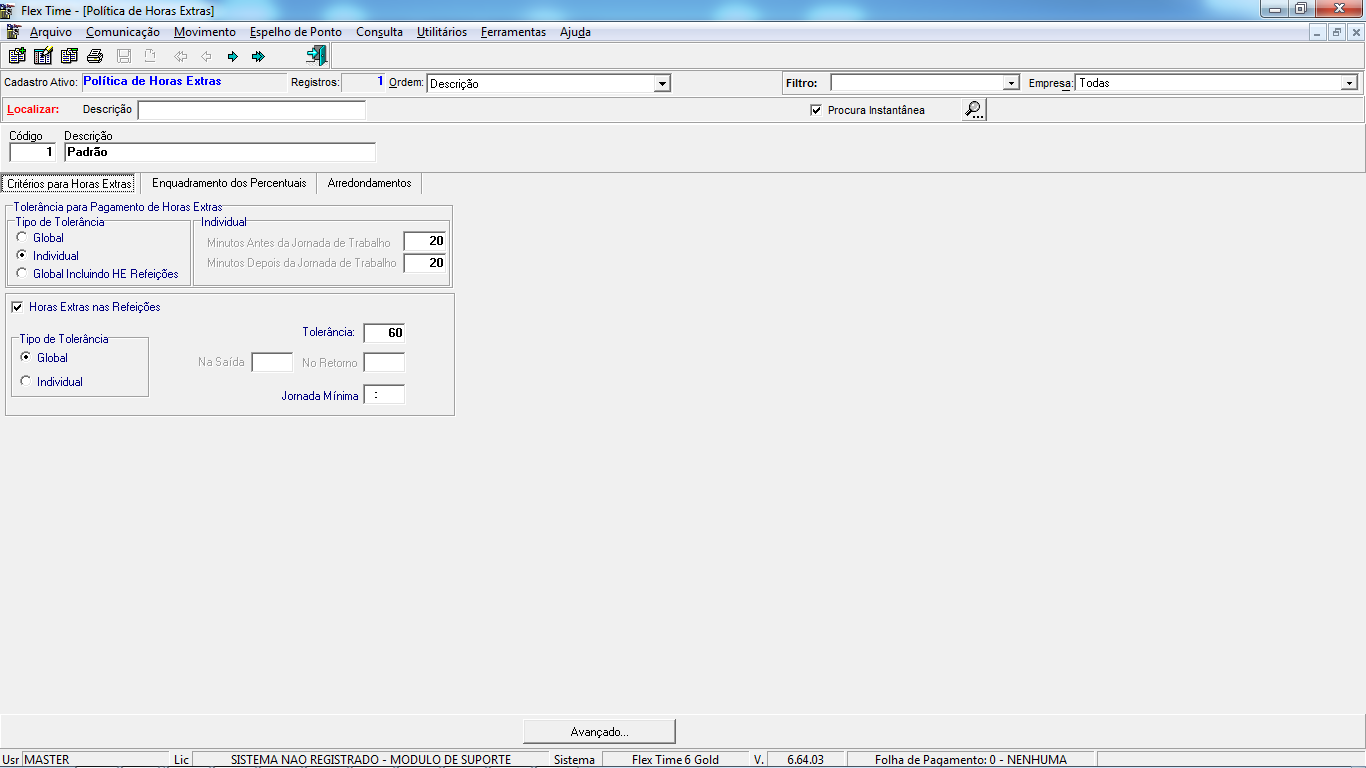
Task: Click the Descrição field containing Padrão
Action: 220,152
